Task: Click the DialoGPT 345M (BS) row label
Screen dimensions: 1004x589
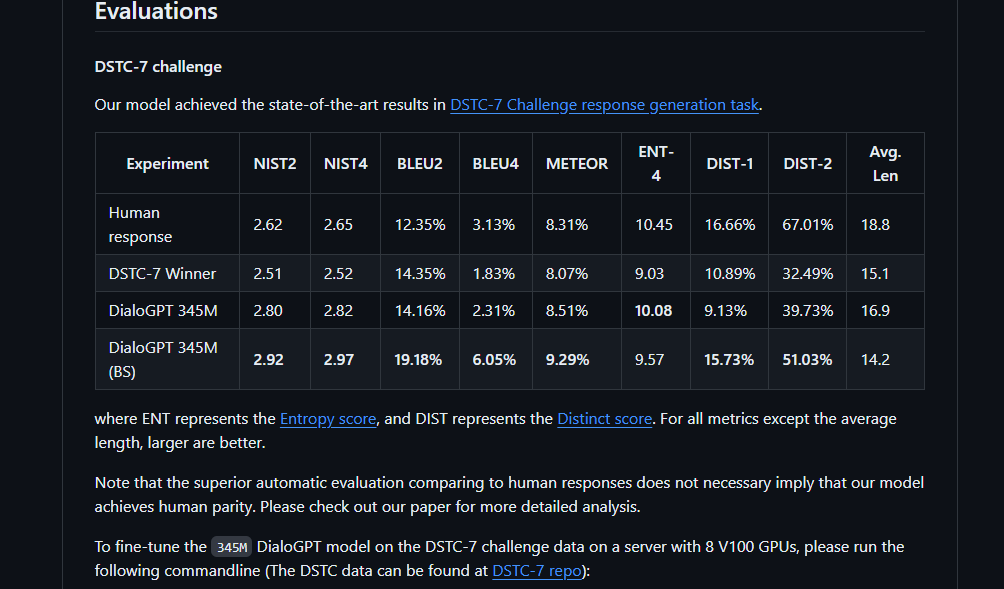Action: (x=163, y=360)
